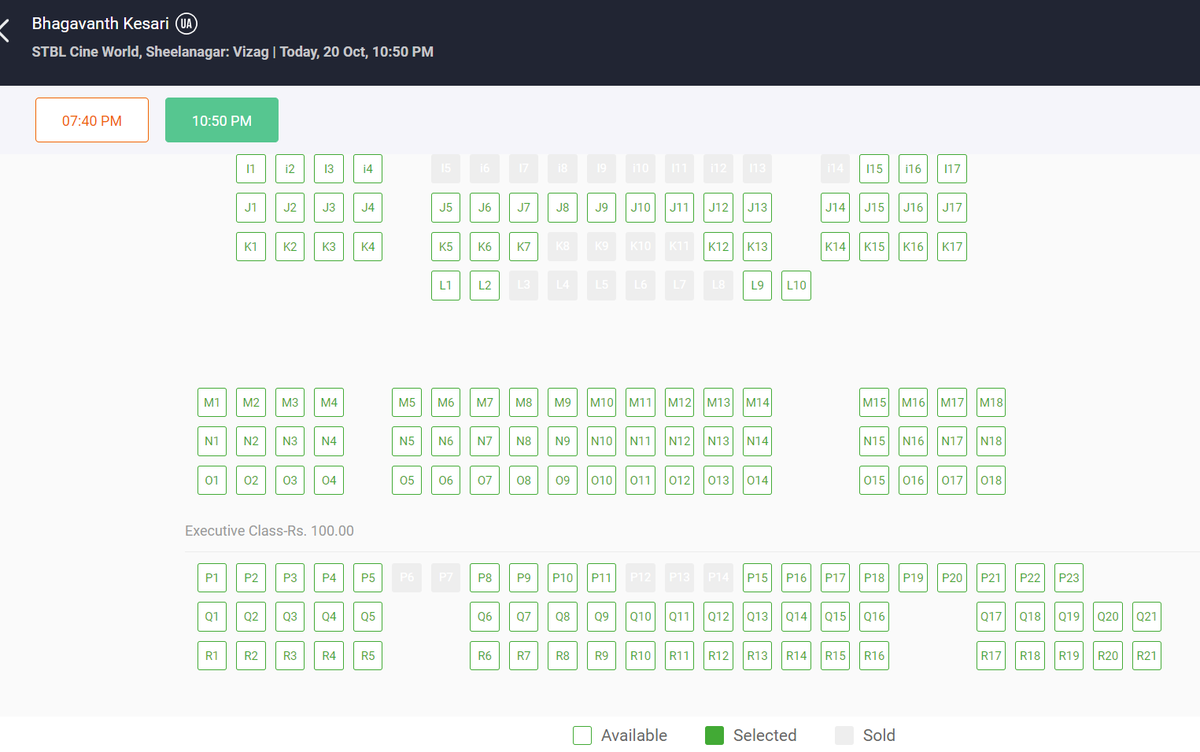Click the Available legend box

(x=583, y=735)
